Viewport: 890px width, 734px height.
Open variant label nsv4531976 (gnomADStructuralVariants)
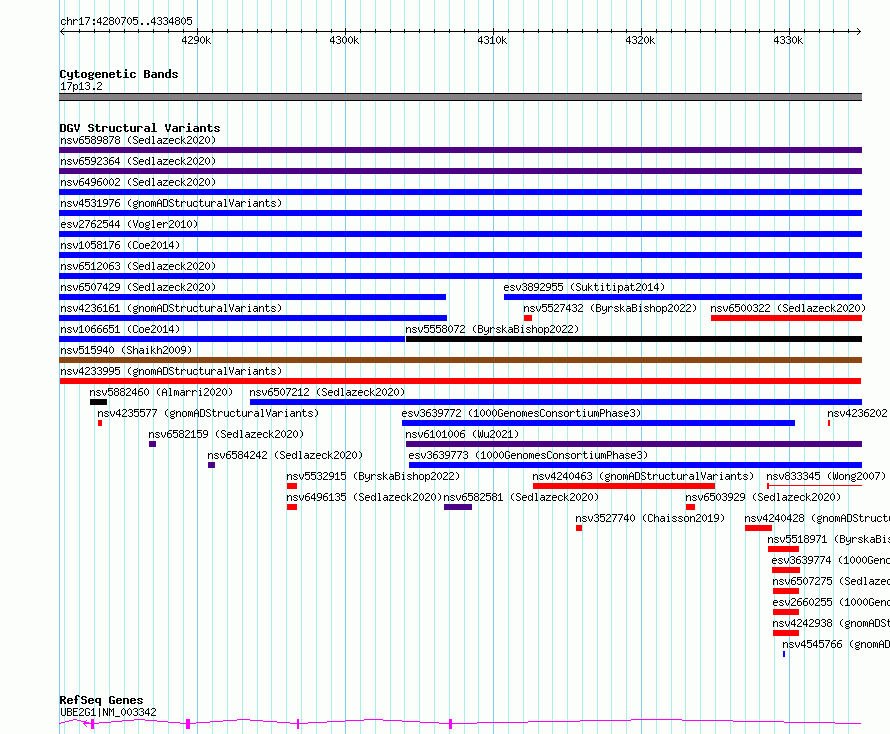[x=171, y=203]
